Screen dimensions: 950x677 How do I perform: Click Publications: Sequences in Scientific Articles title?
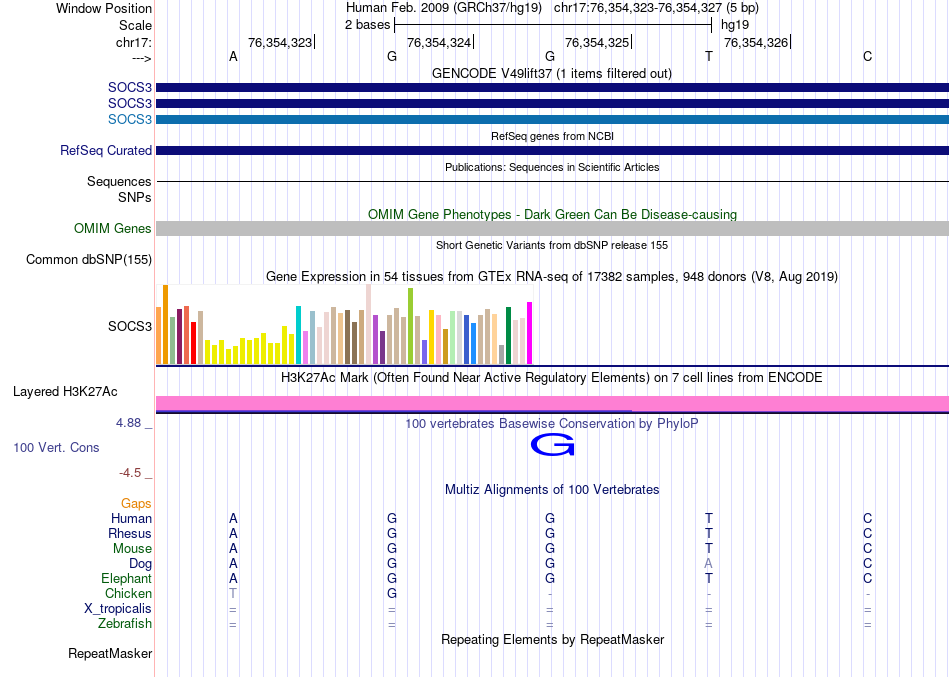(552, 167)
